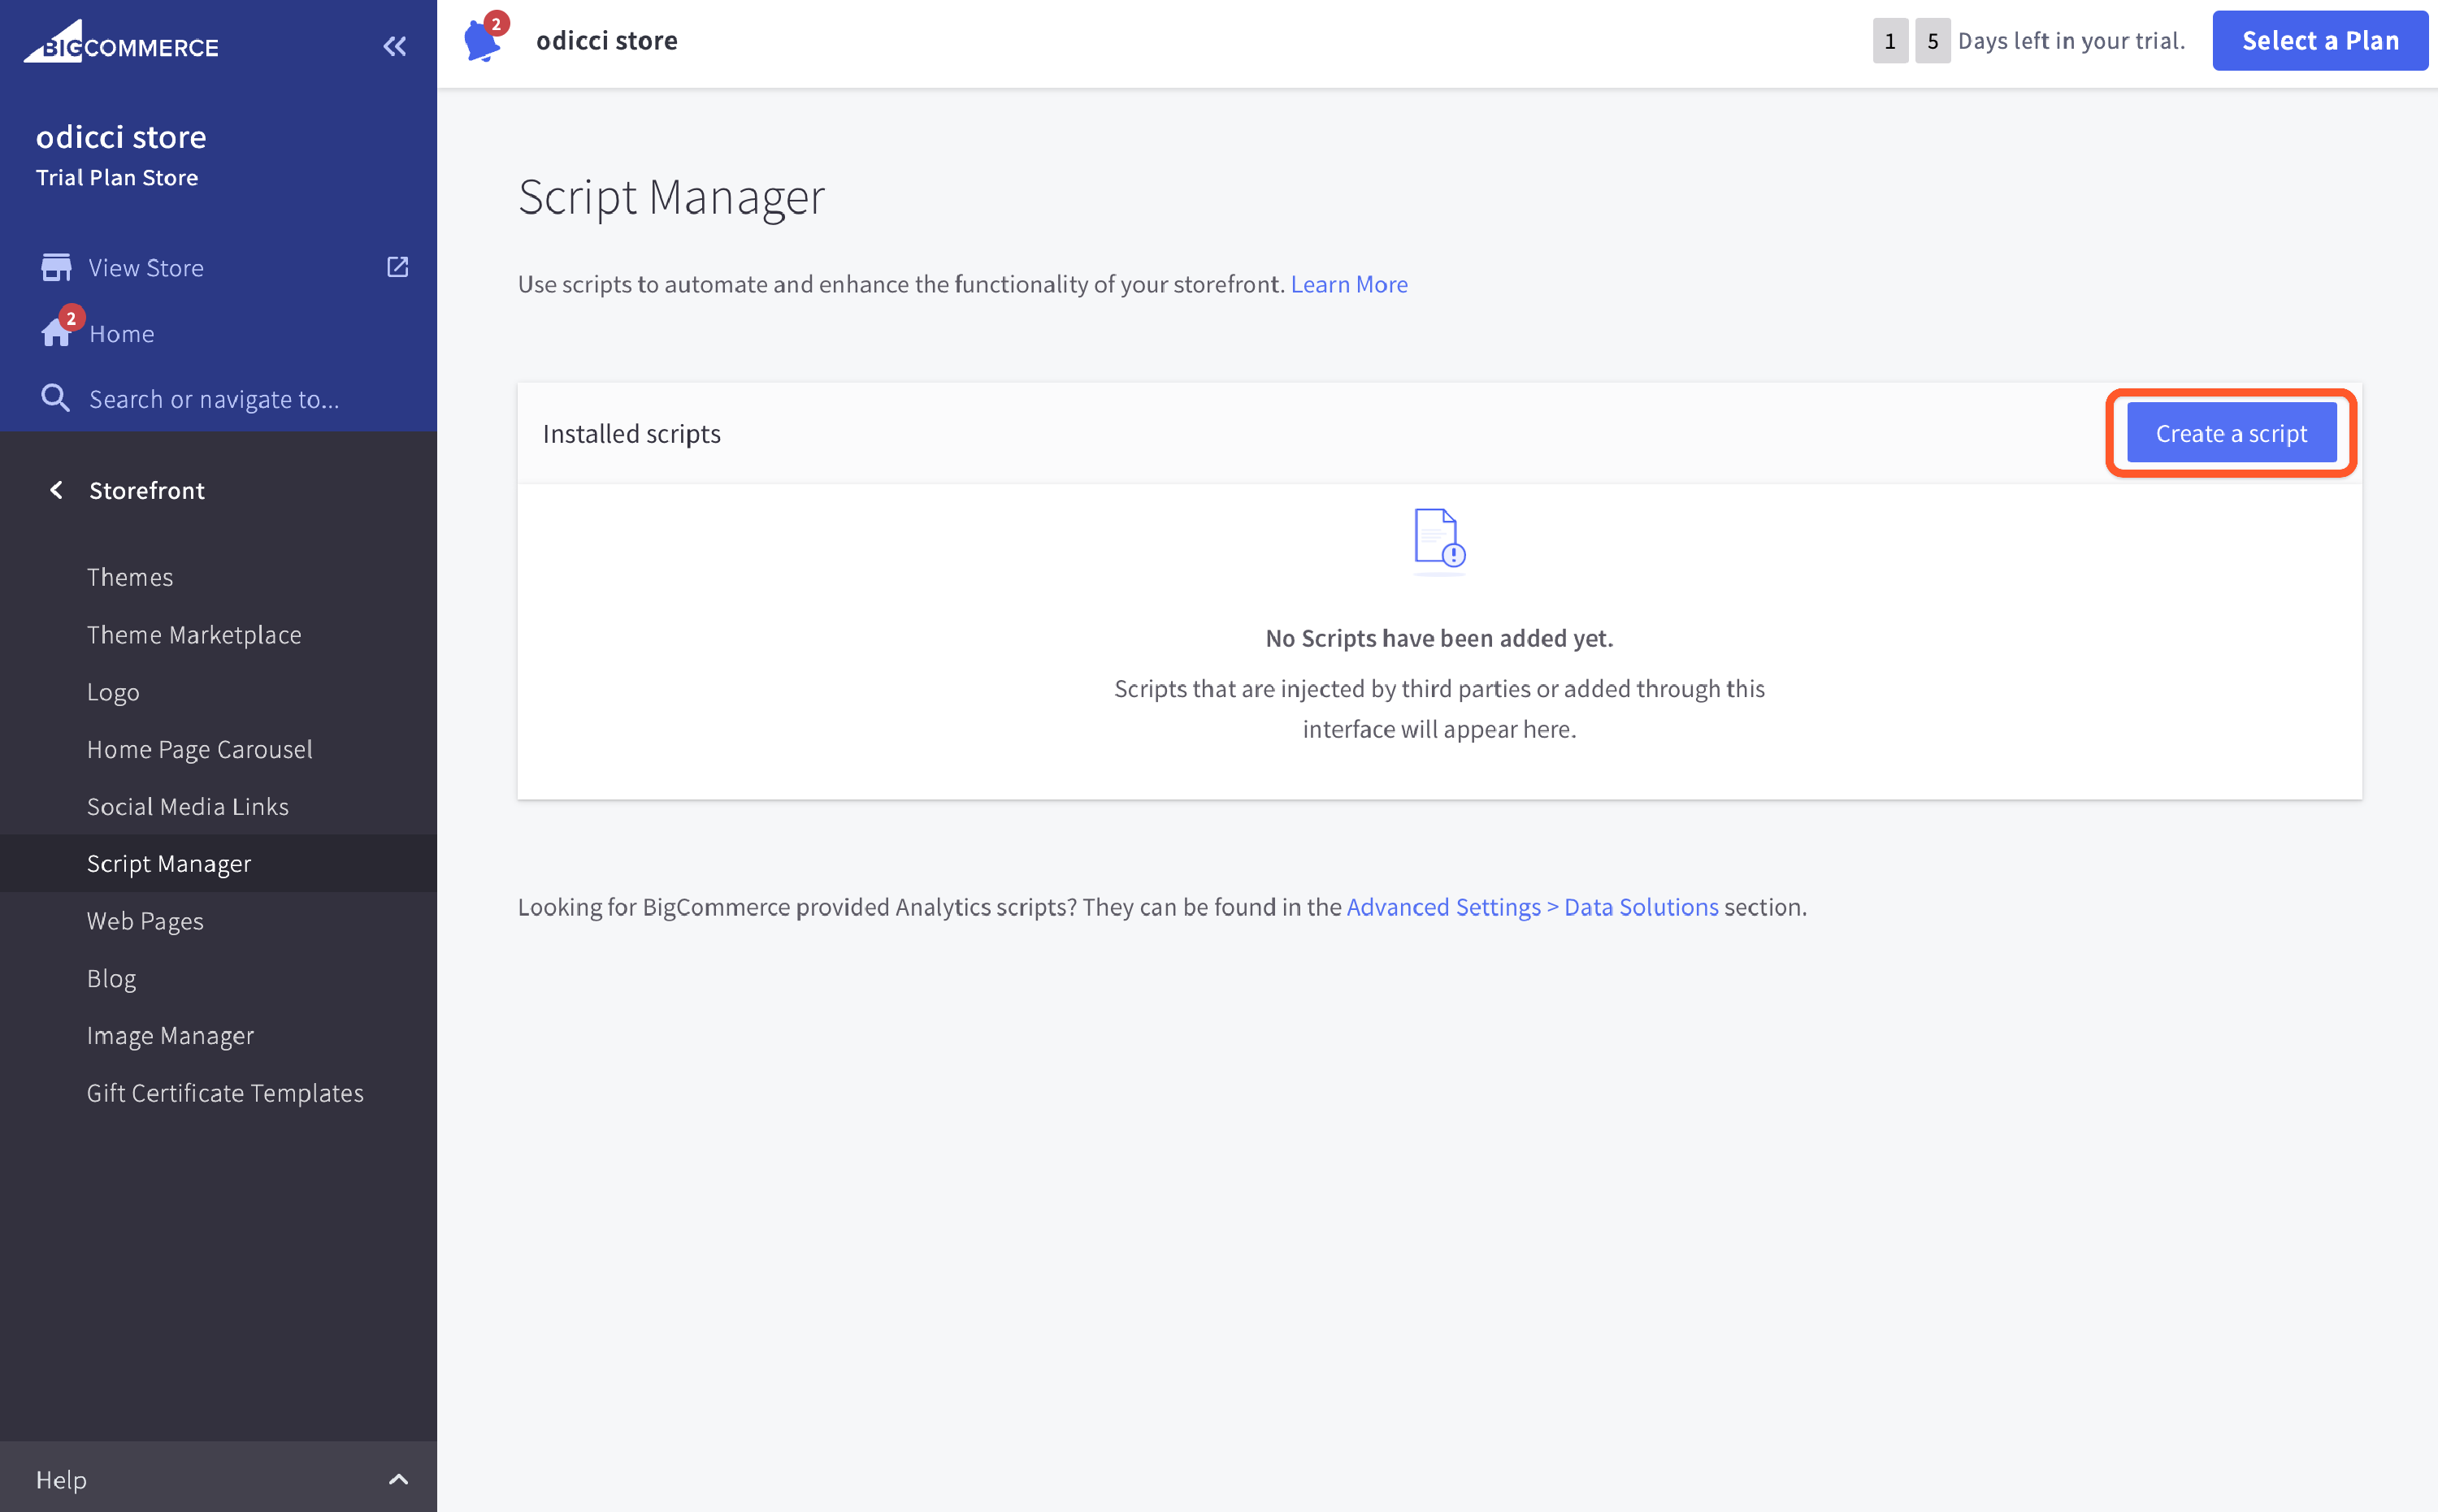Expand the Help menu chevron

[398, 1479]
